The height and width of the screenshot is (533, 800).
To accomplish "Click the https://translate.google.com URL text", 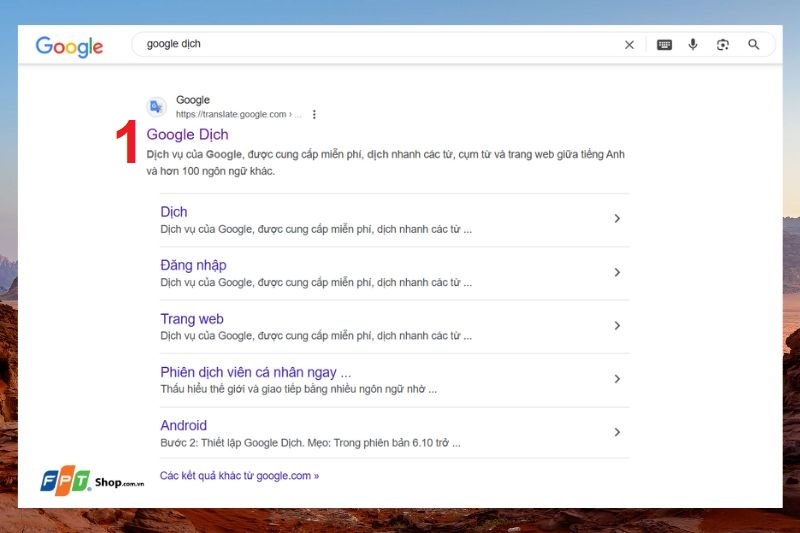I will [x=231, y=114].
